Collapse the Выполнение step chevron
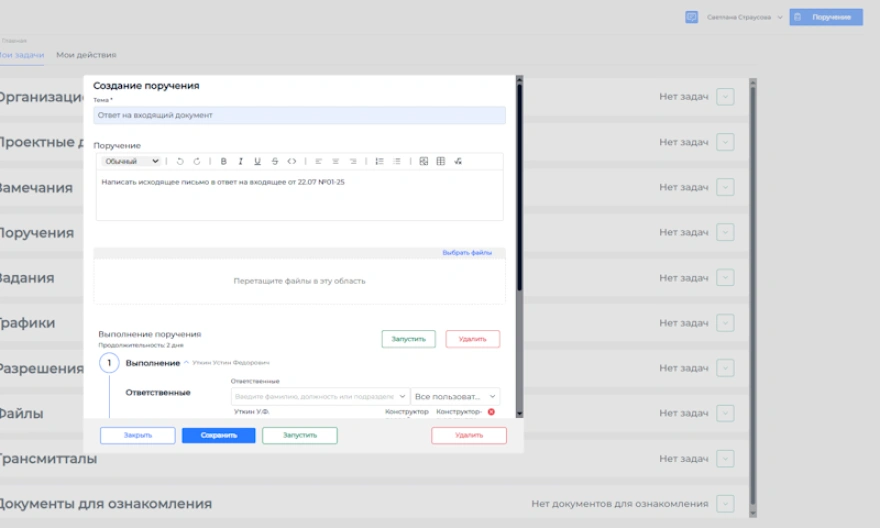The width and height of the screenshot is (880, 528). (186, 362)
